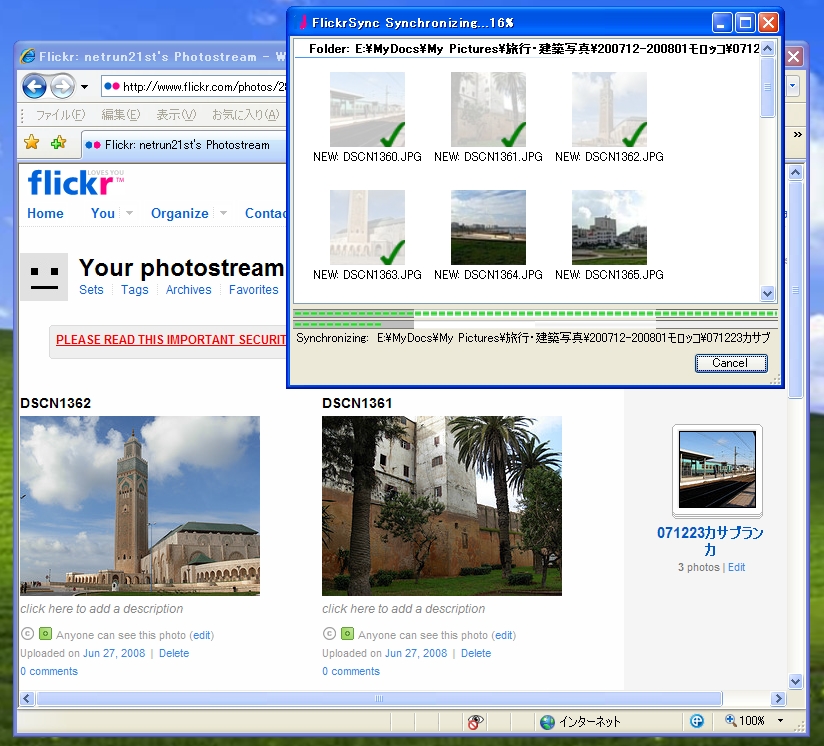This screenshot has height=746, width=824.
Task: Click the IE Back navigation button
Action: point(34,86)
